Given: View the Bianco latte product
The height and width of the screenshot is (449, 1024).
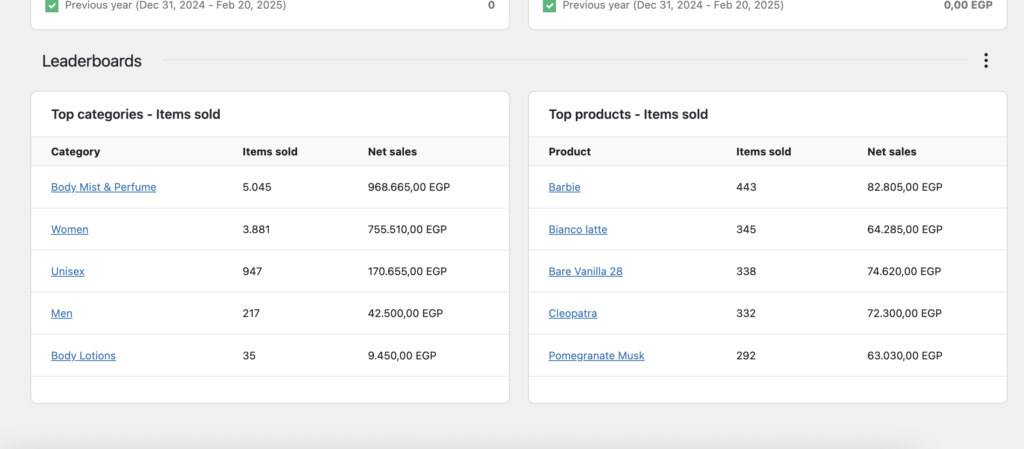Looking at the screenshot, I should tap(577, 229).
